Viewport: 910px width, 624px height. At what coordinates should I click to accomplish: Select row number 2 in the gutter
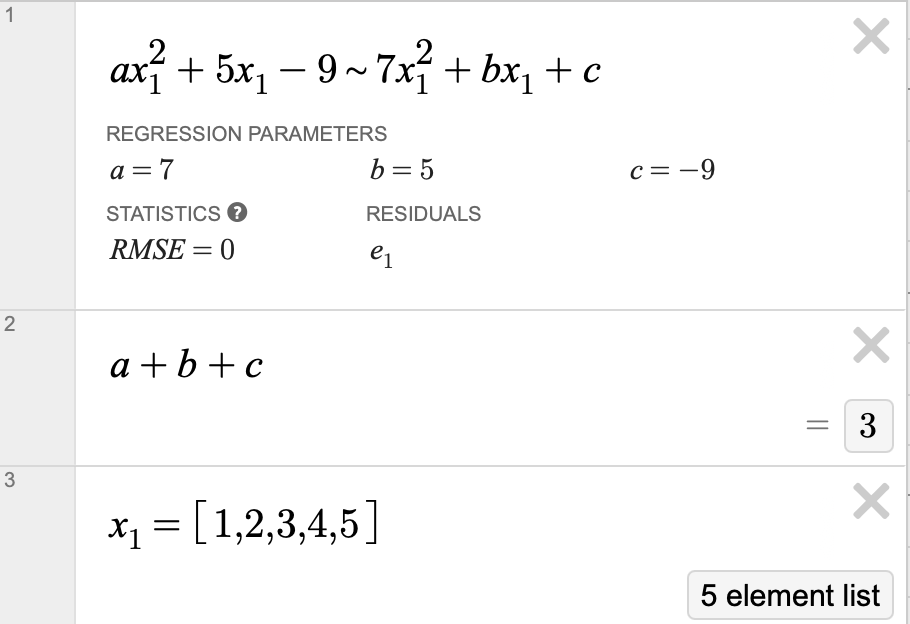[x=9, y=324]
